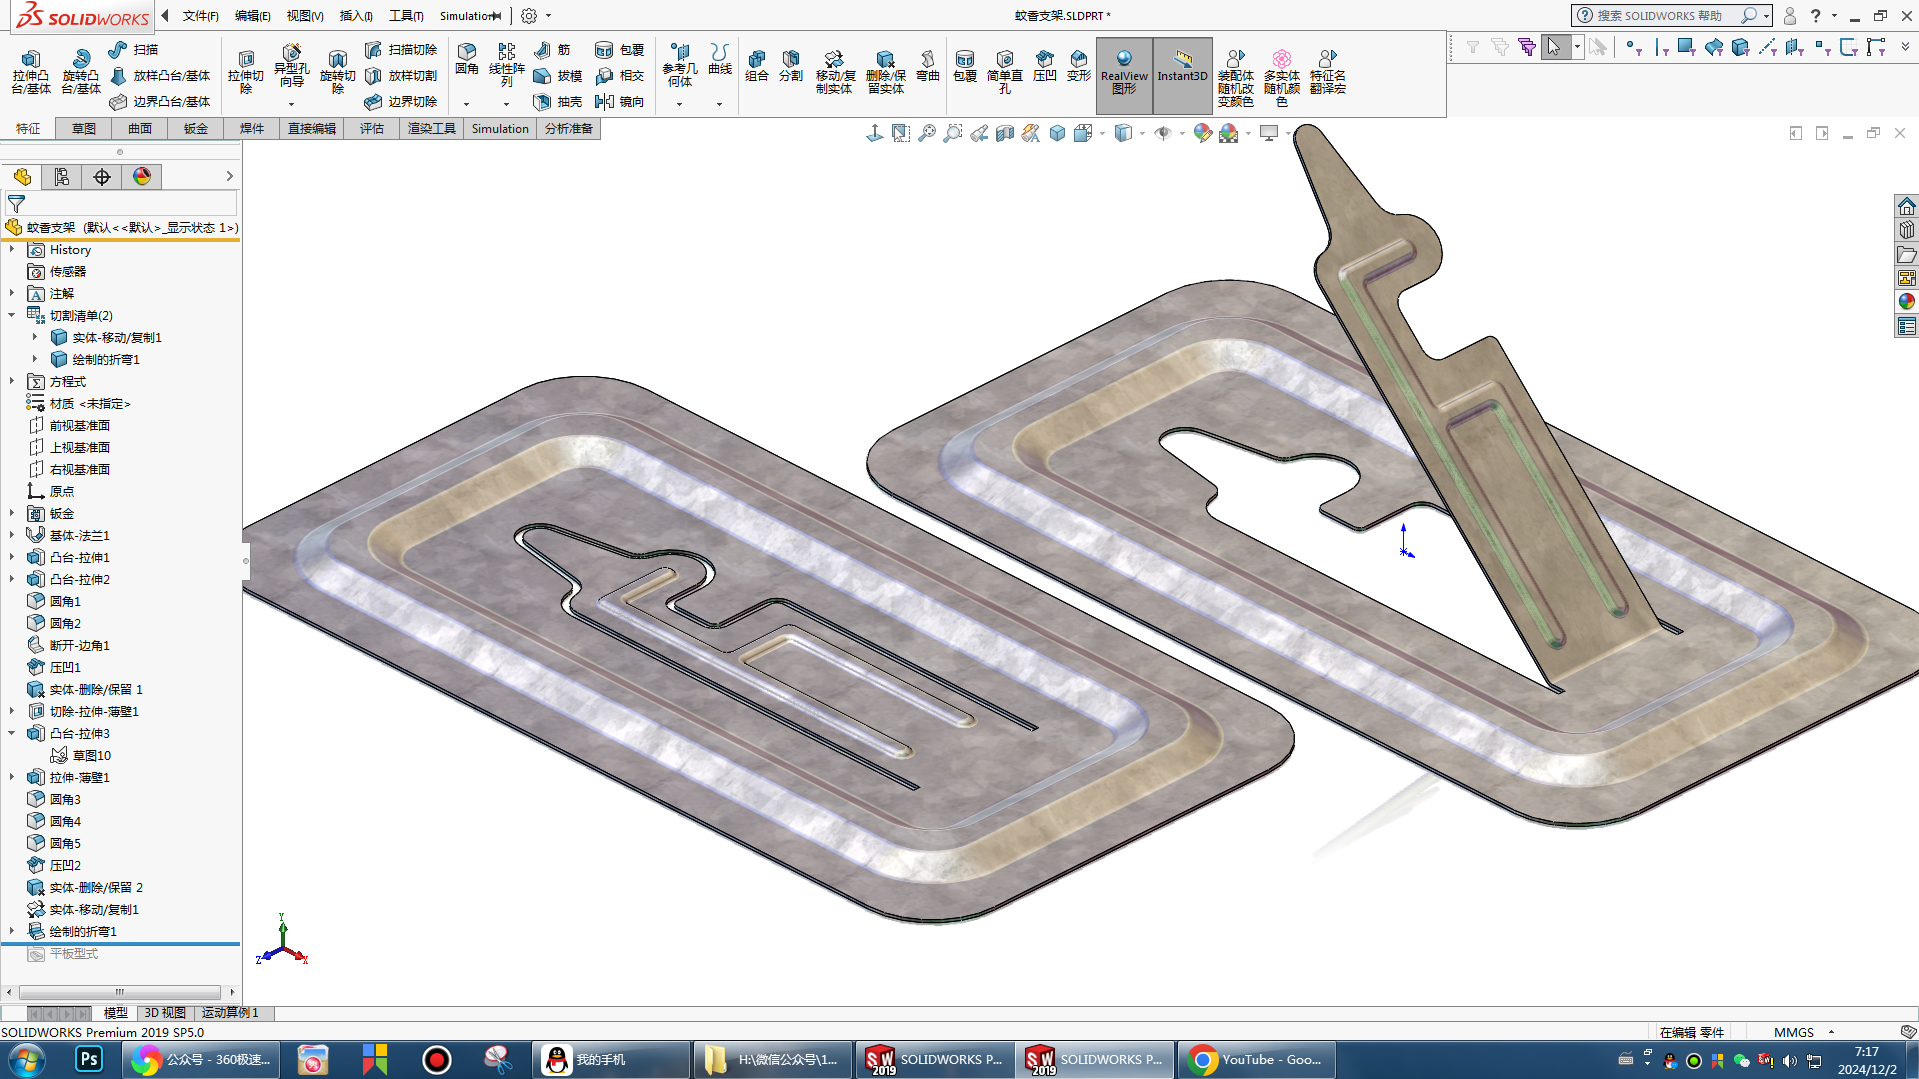Open the 插入(I) menu
The height and width of the screenshot is (1079, 1919).
point(356,16)
